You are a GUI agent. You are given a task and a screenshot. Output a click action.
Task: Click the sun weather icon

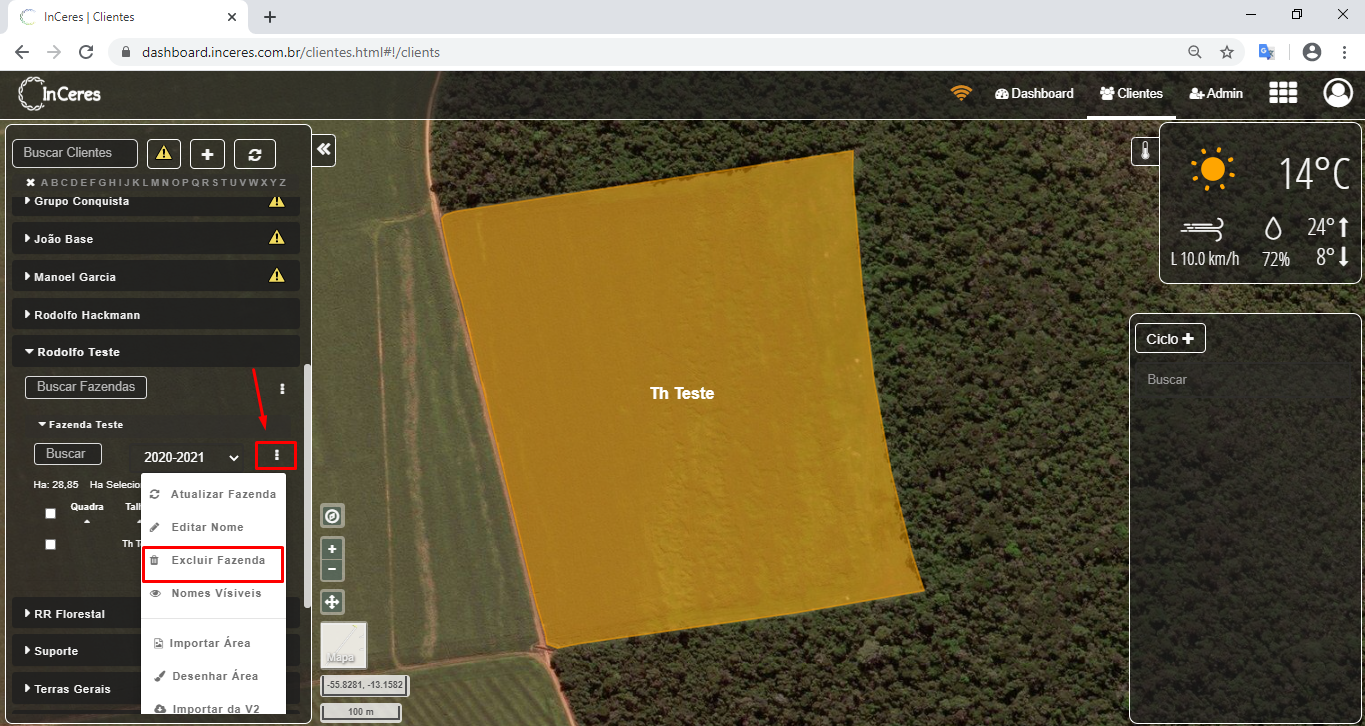click(1212, 170)
